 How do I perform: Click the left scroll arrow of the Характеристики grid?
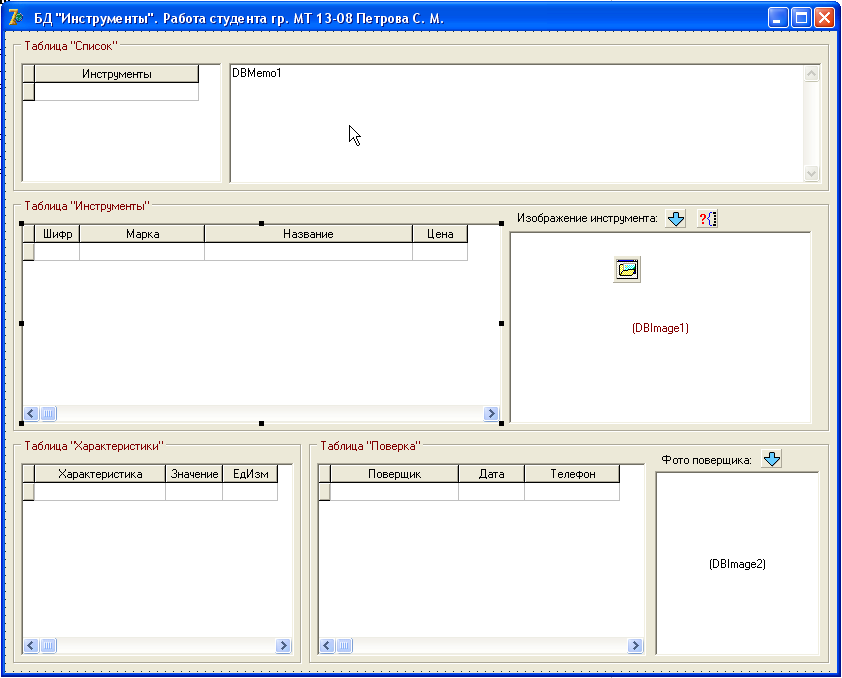[x=31, y=645]
